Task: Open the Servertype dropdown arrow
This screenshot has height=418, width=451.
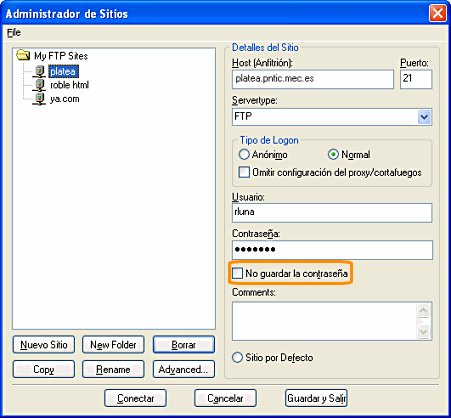Action: (x=424, y=117)
